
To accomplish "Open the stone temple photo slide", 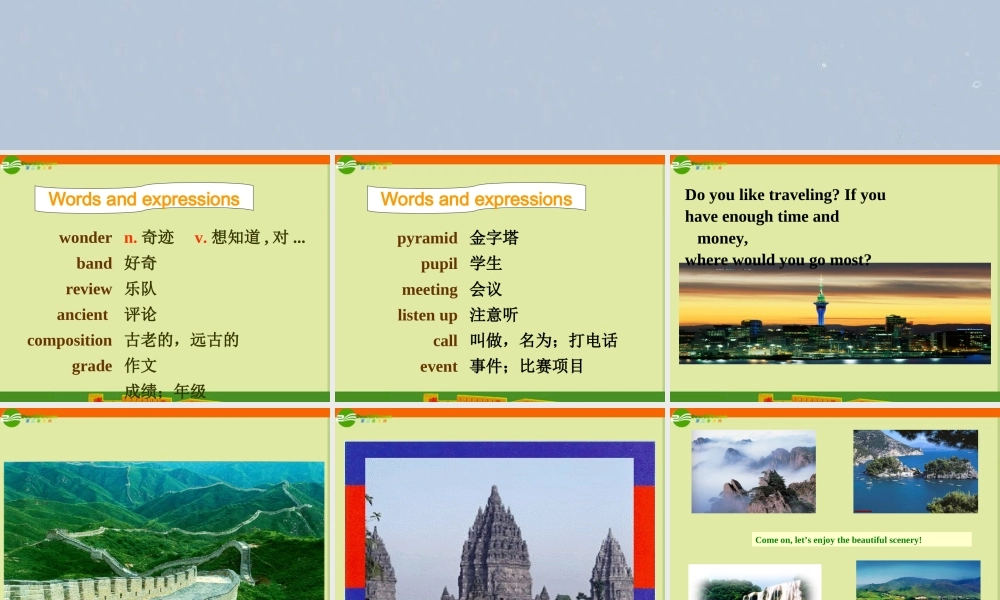I will point(499,504).
